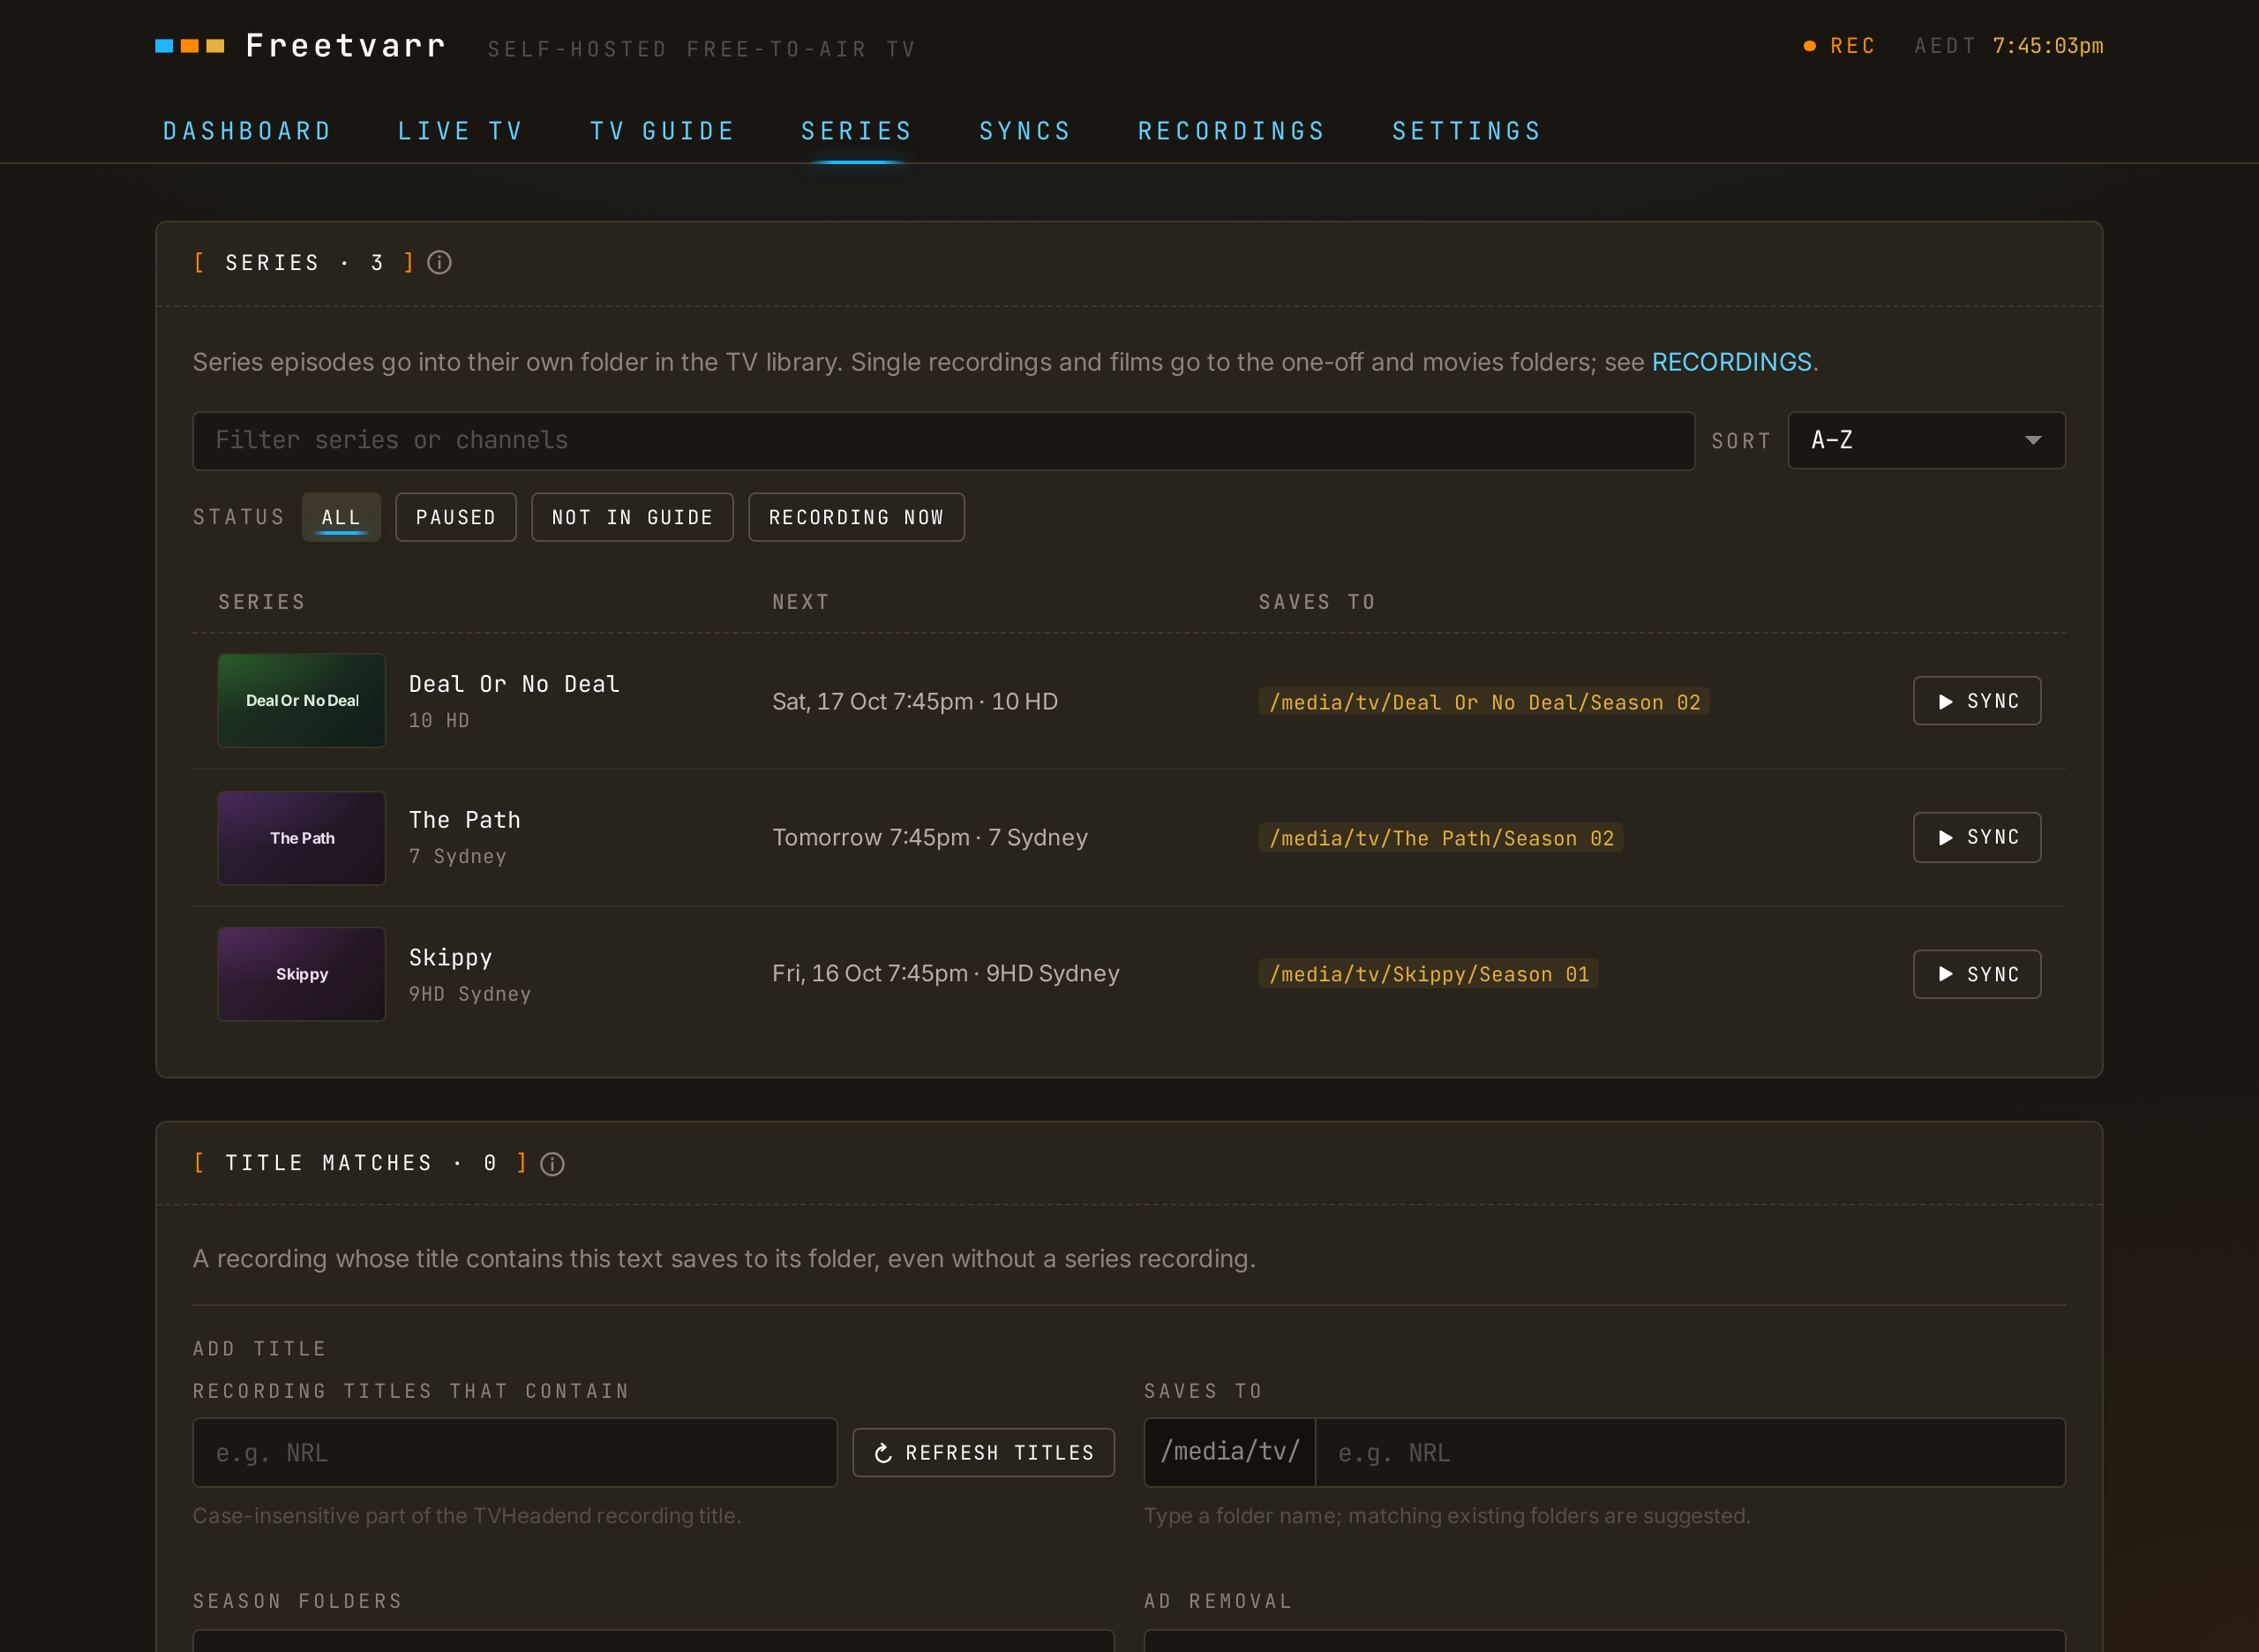This screenshot has width=2259, height=1652.
Task: Select the Series tab
Action: click(857, 131)
